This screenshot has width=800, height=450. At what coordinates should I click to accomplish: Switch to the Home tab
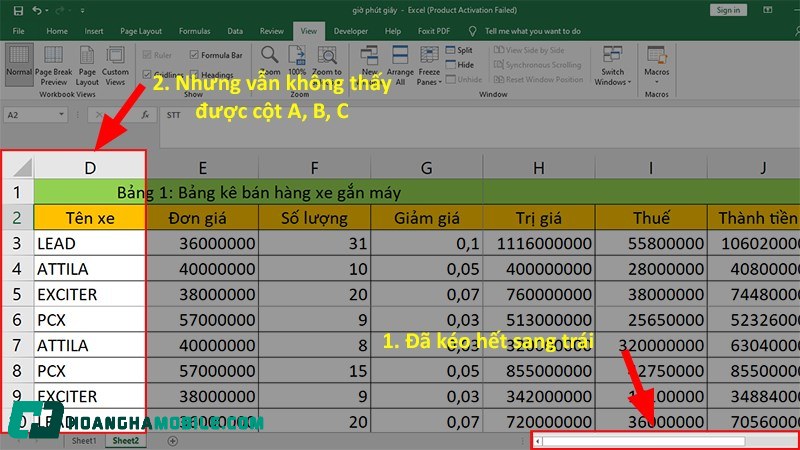[x=57, y=31]
